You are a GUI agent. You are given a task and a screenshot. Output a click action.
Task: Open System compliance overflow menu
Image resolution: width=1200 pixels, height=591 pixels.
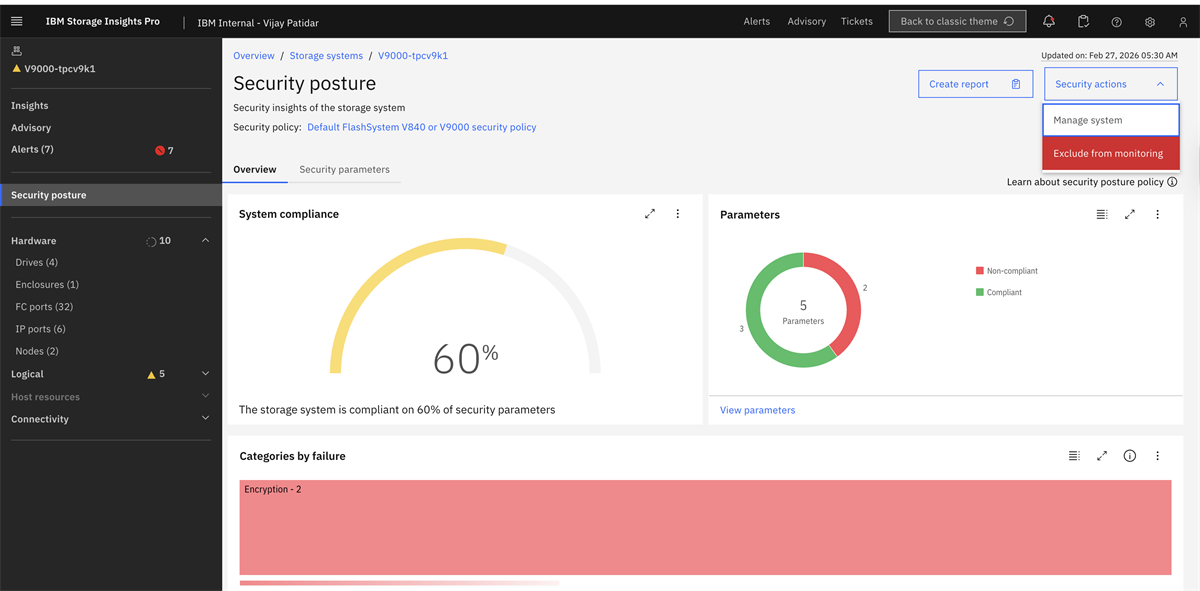pos(678,214)
